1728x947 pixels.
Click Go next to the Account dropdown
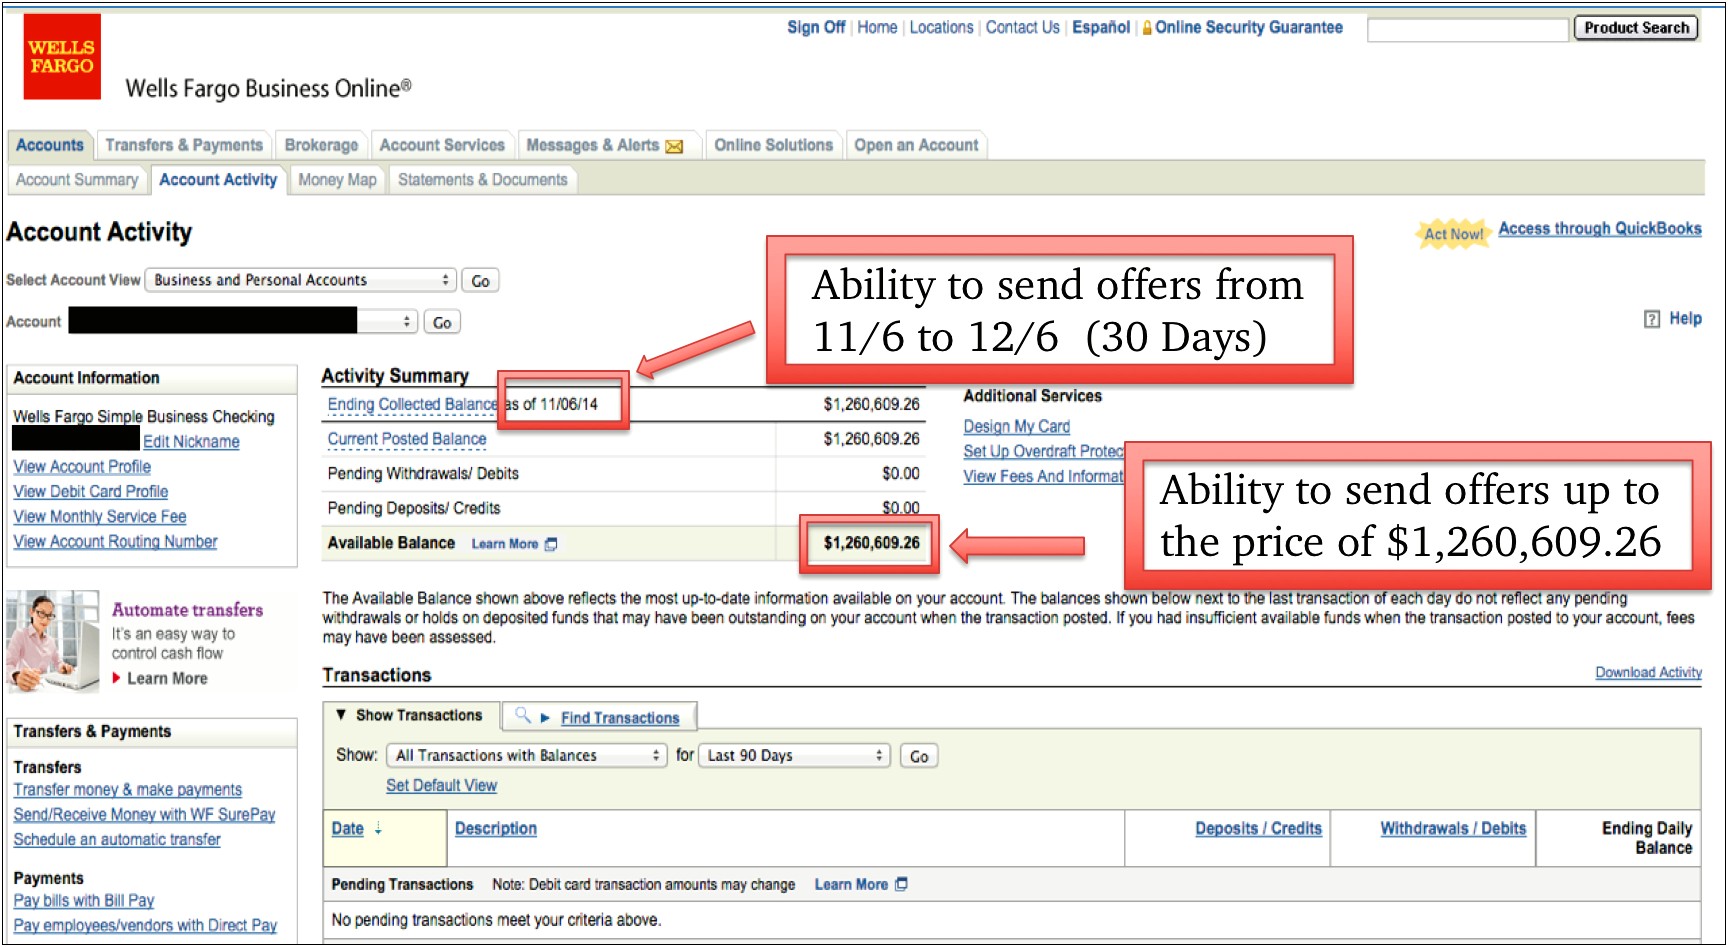442,322
